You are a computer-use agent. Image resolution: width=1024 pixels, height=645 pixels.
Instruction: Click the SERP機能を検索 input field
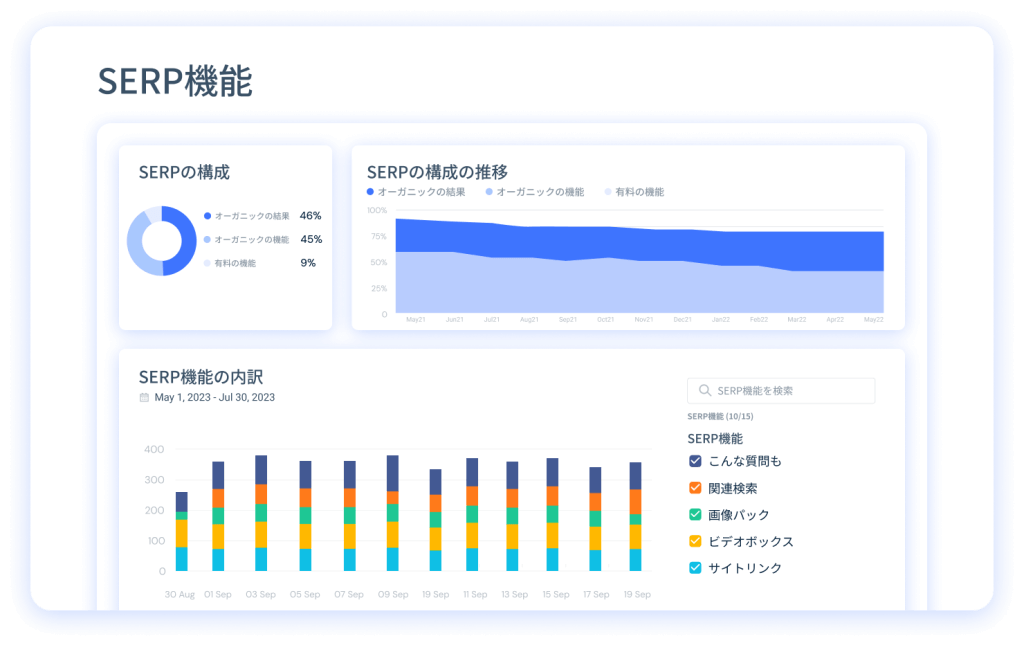click(790, 391)
